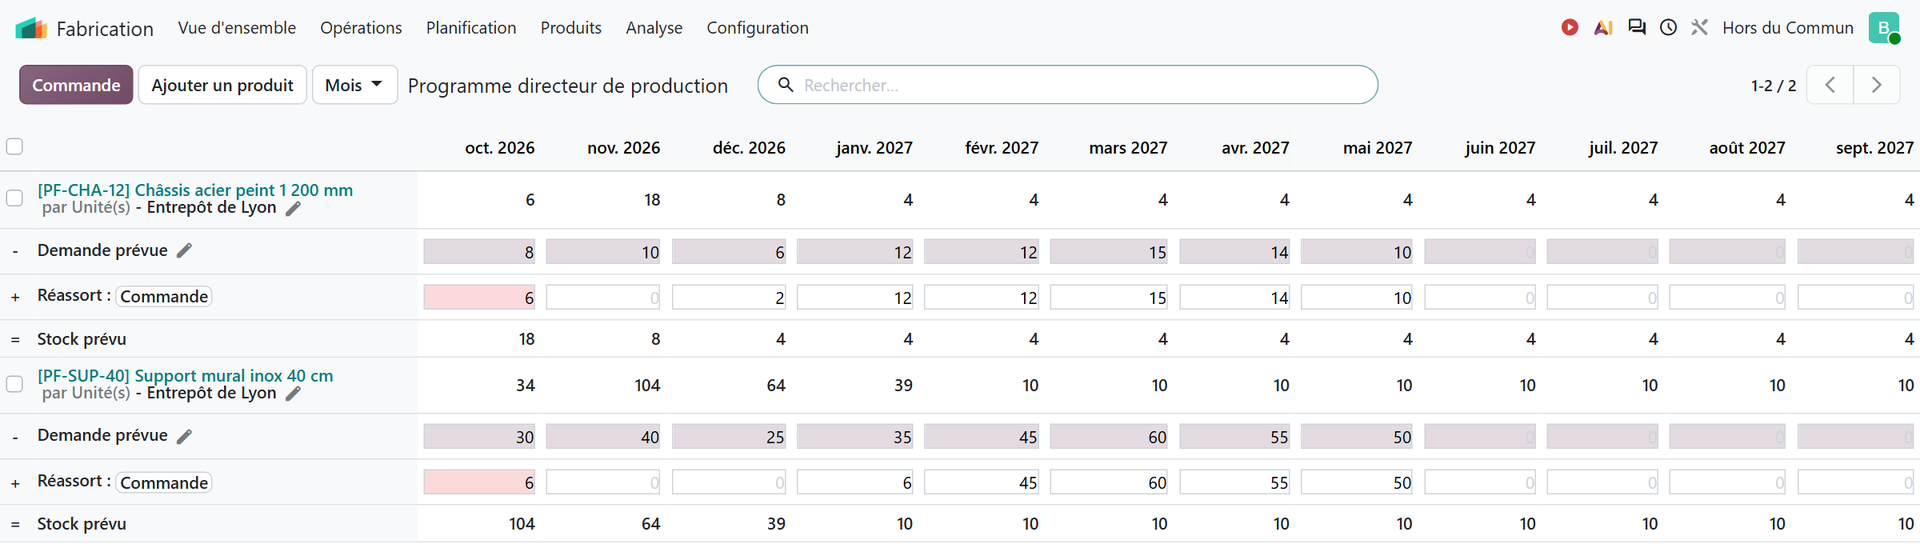
Task: Click Ajouter un produit button
Action: pyautogui.click(x=222, y=85)
